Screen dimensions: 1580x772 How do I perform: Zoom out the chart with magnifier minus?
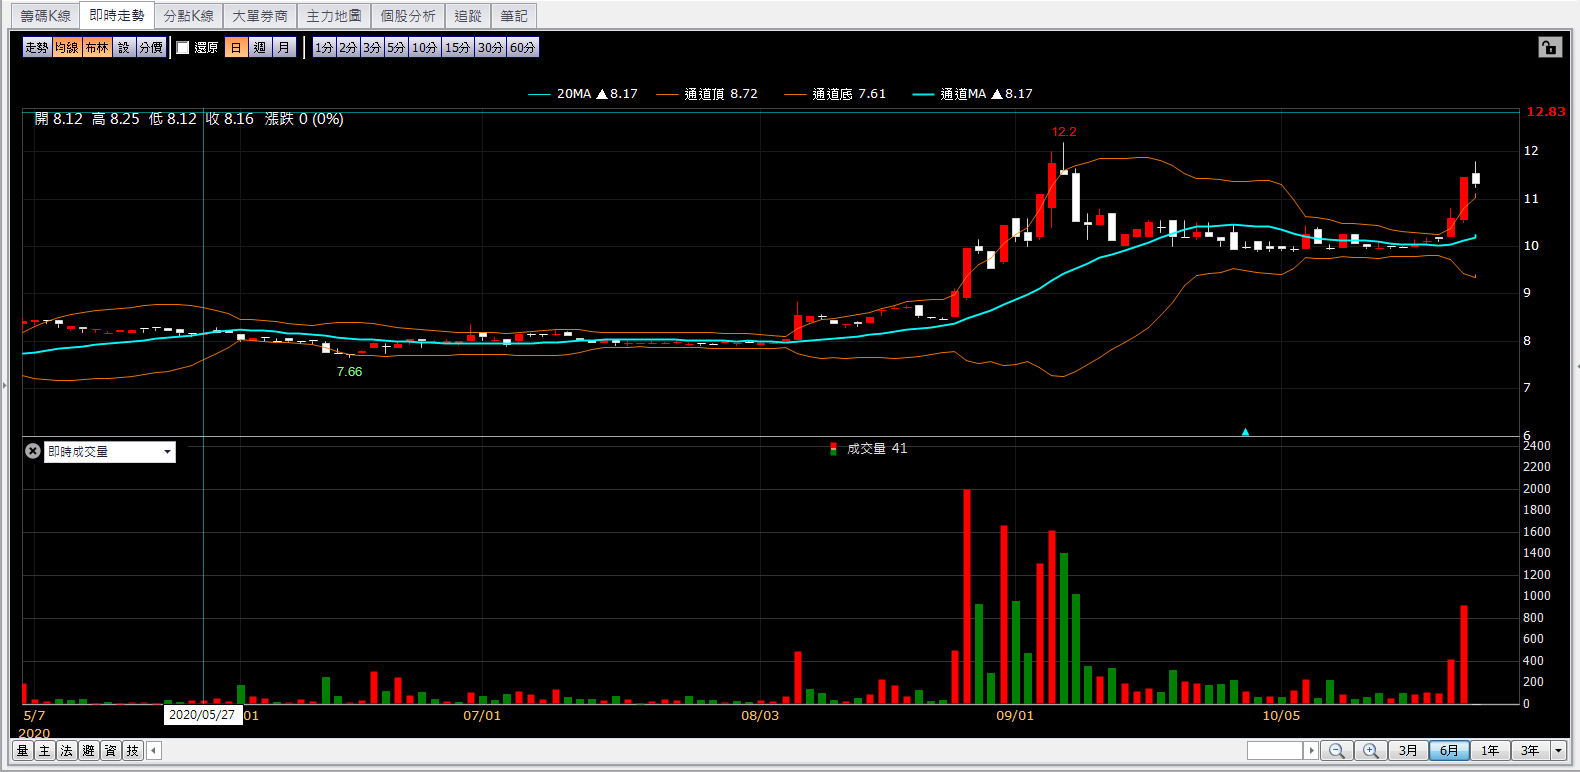click(x=1337, y=750)
